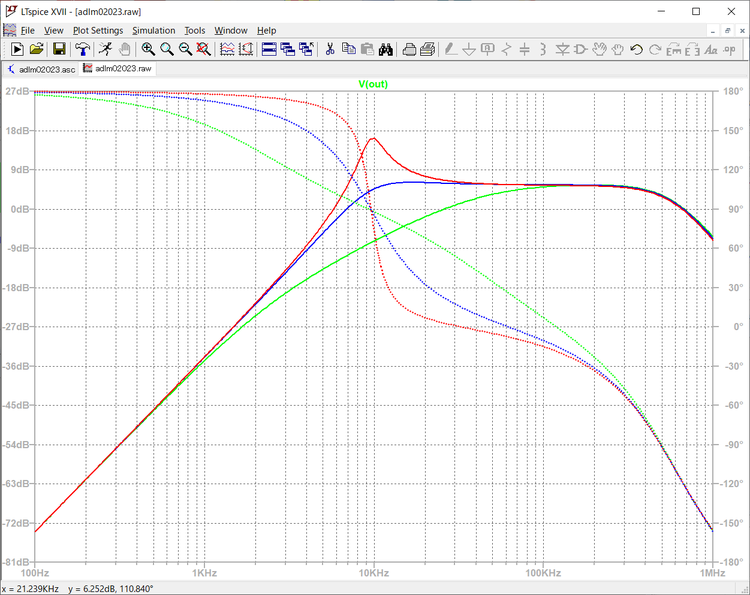The height and width of the screenshot is (595, 750).
Task: Switch to the adlm02023.asc tab
Action: (42, 69)
